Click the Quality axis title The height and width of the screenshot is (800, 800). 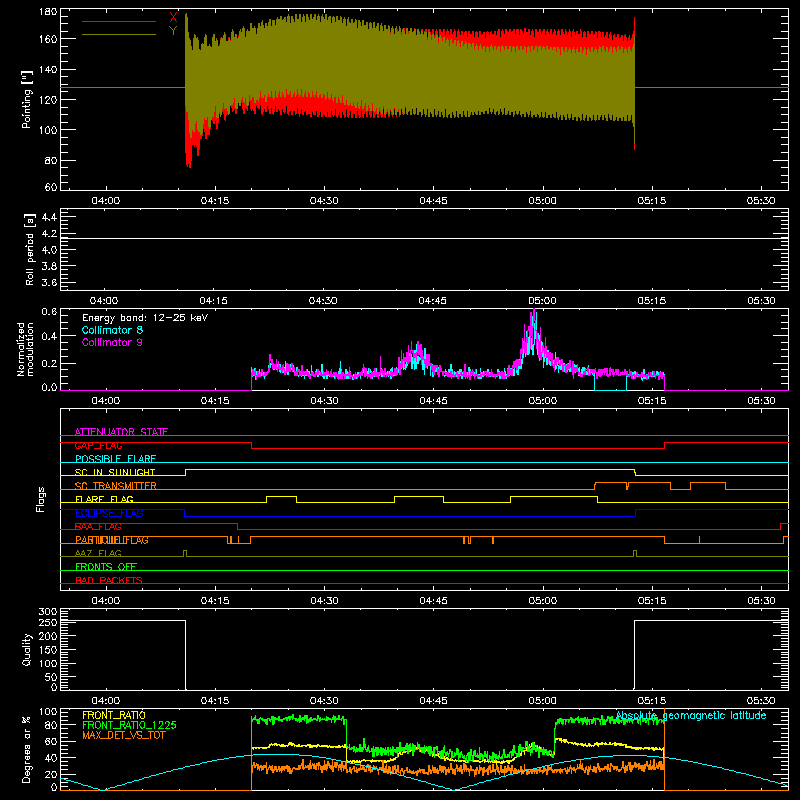click(x=27, y=649)
